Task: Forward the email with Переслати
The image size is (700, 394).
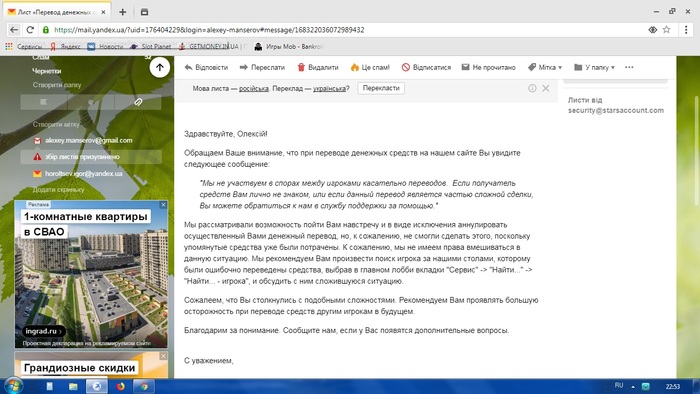Action: point(262,67)
